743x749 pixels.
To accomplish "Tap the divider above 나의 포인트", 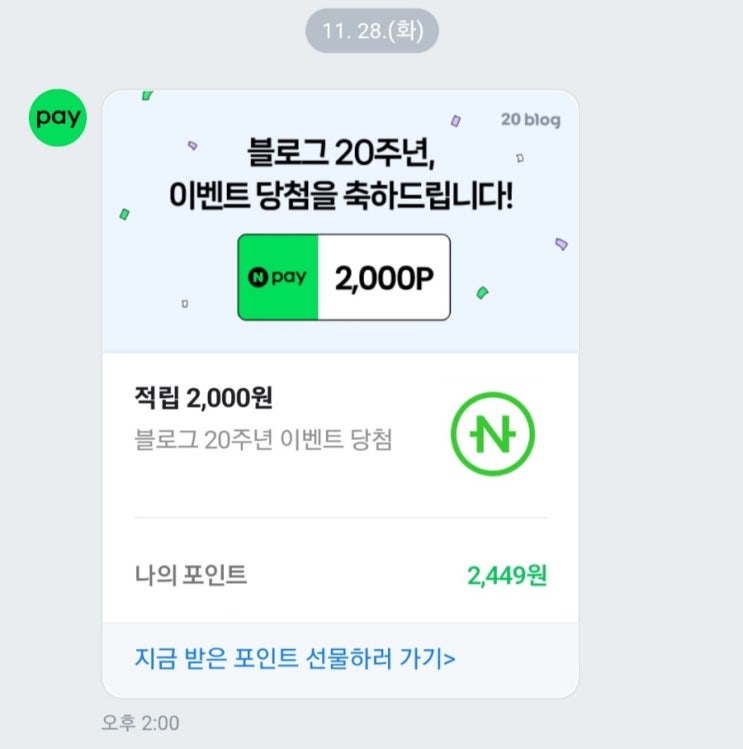I will tap(340, 517).
